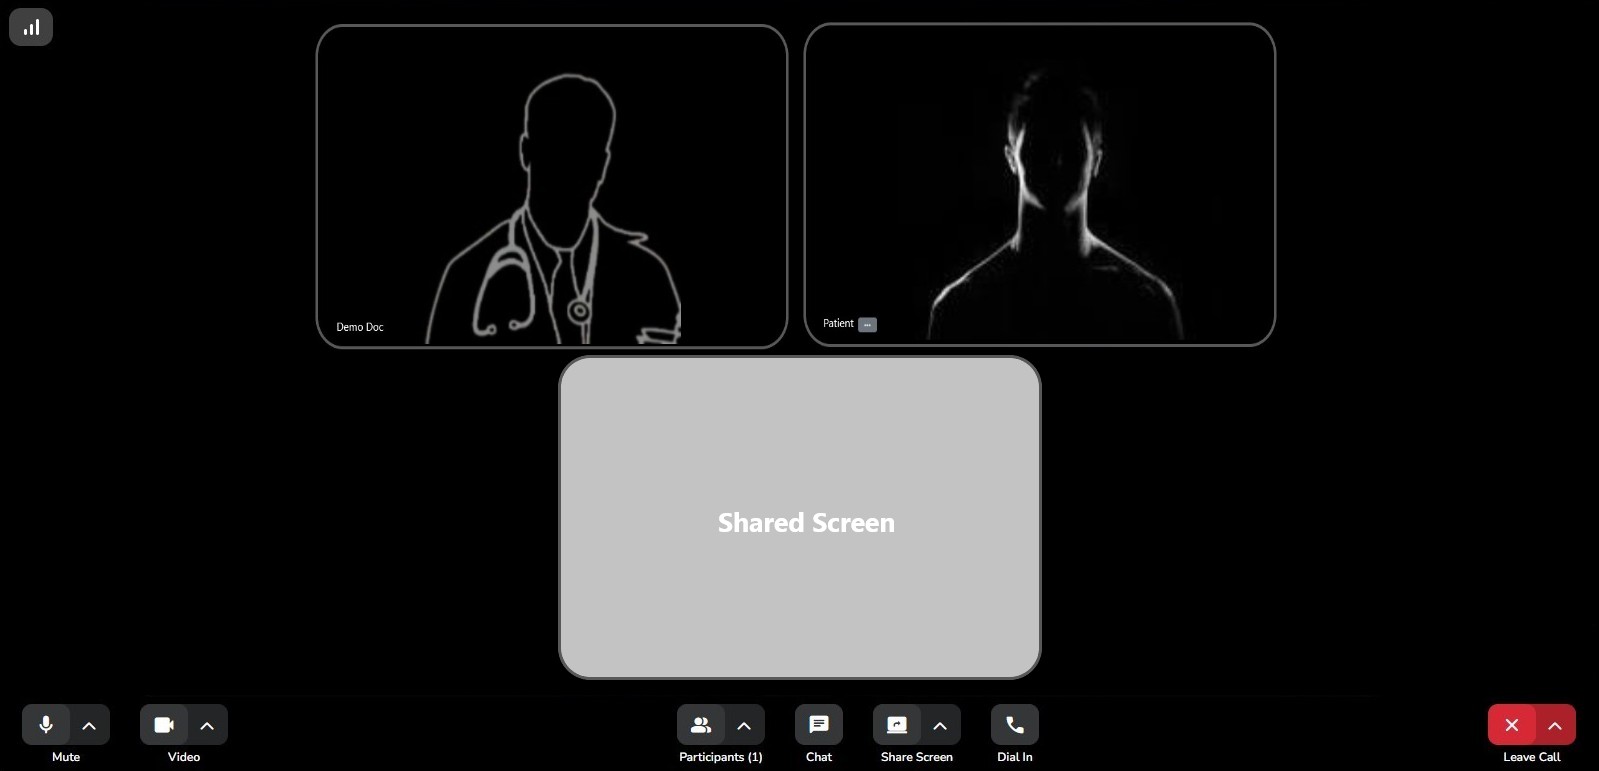Select the Patient video tile

coord(1039,185)
